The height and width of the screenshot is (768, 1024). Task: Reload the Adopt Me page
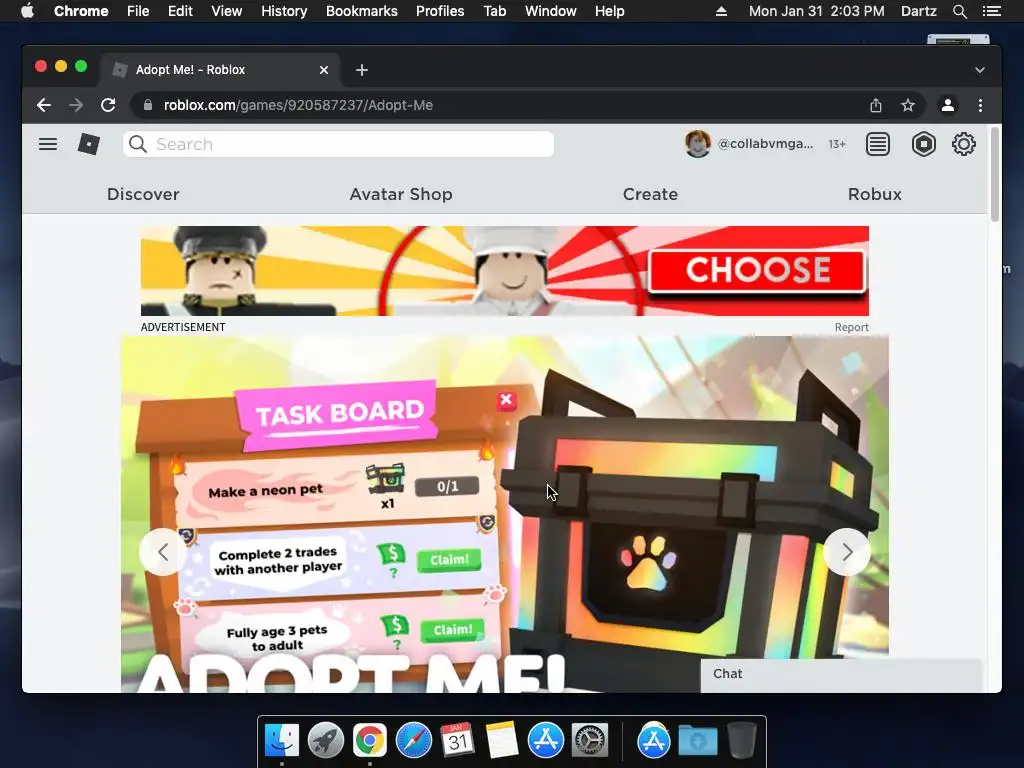[x=108, y=105]
